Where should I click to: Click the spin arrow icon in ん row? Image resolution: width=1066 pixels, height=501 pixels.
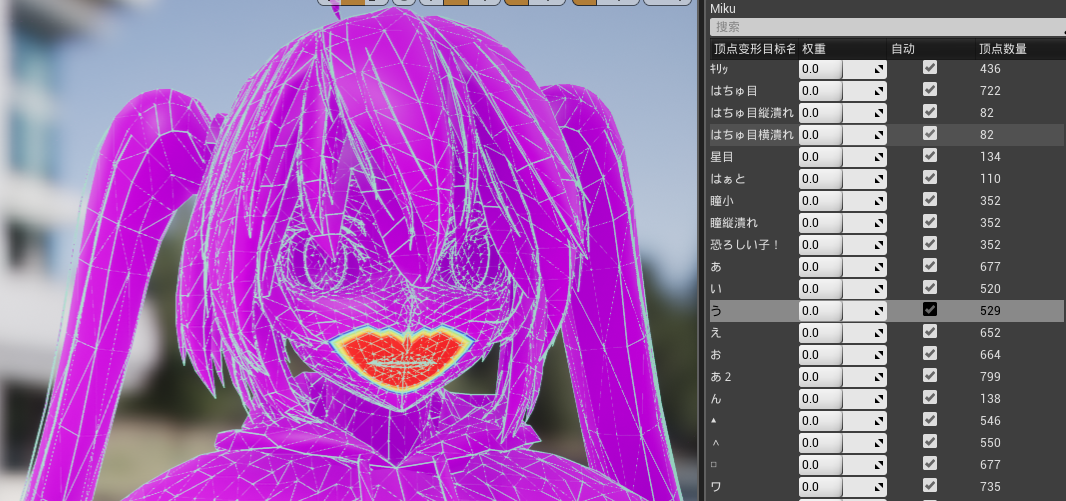[880, 399]
